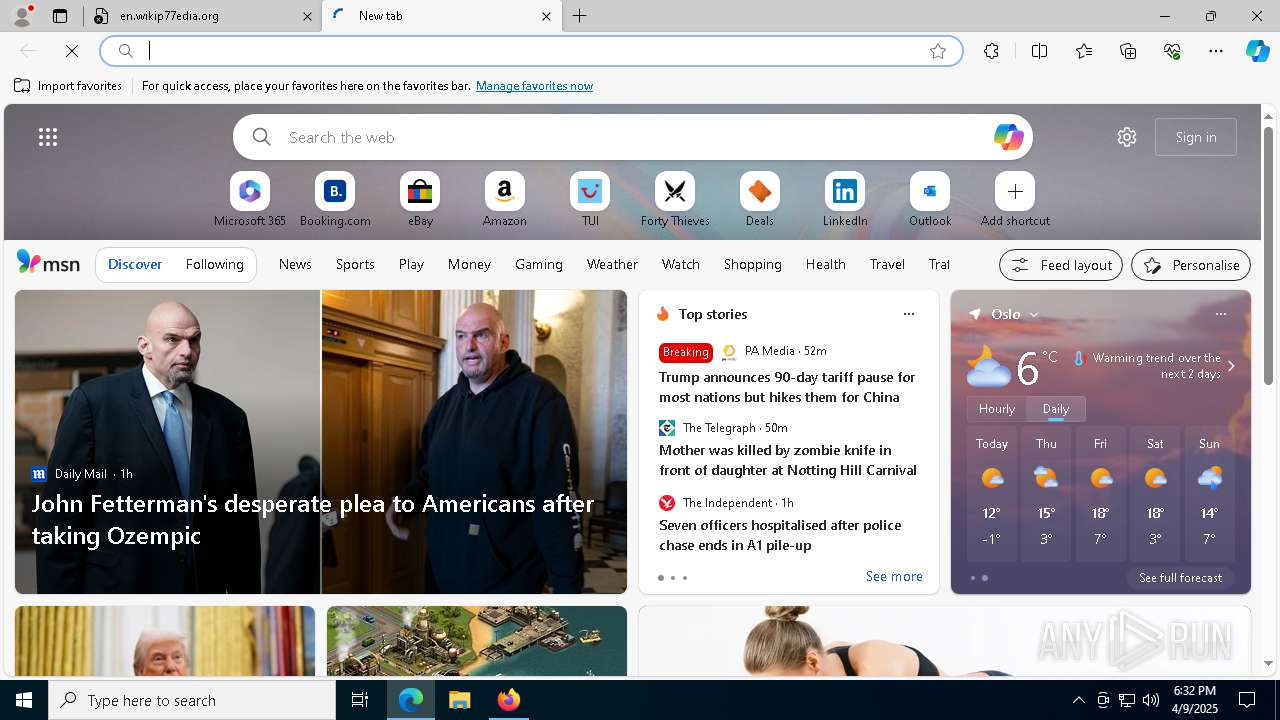
Task: Stop loading the page button
Action: [x=73, y=51]
